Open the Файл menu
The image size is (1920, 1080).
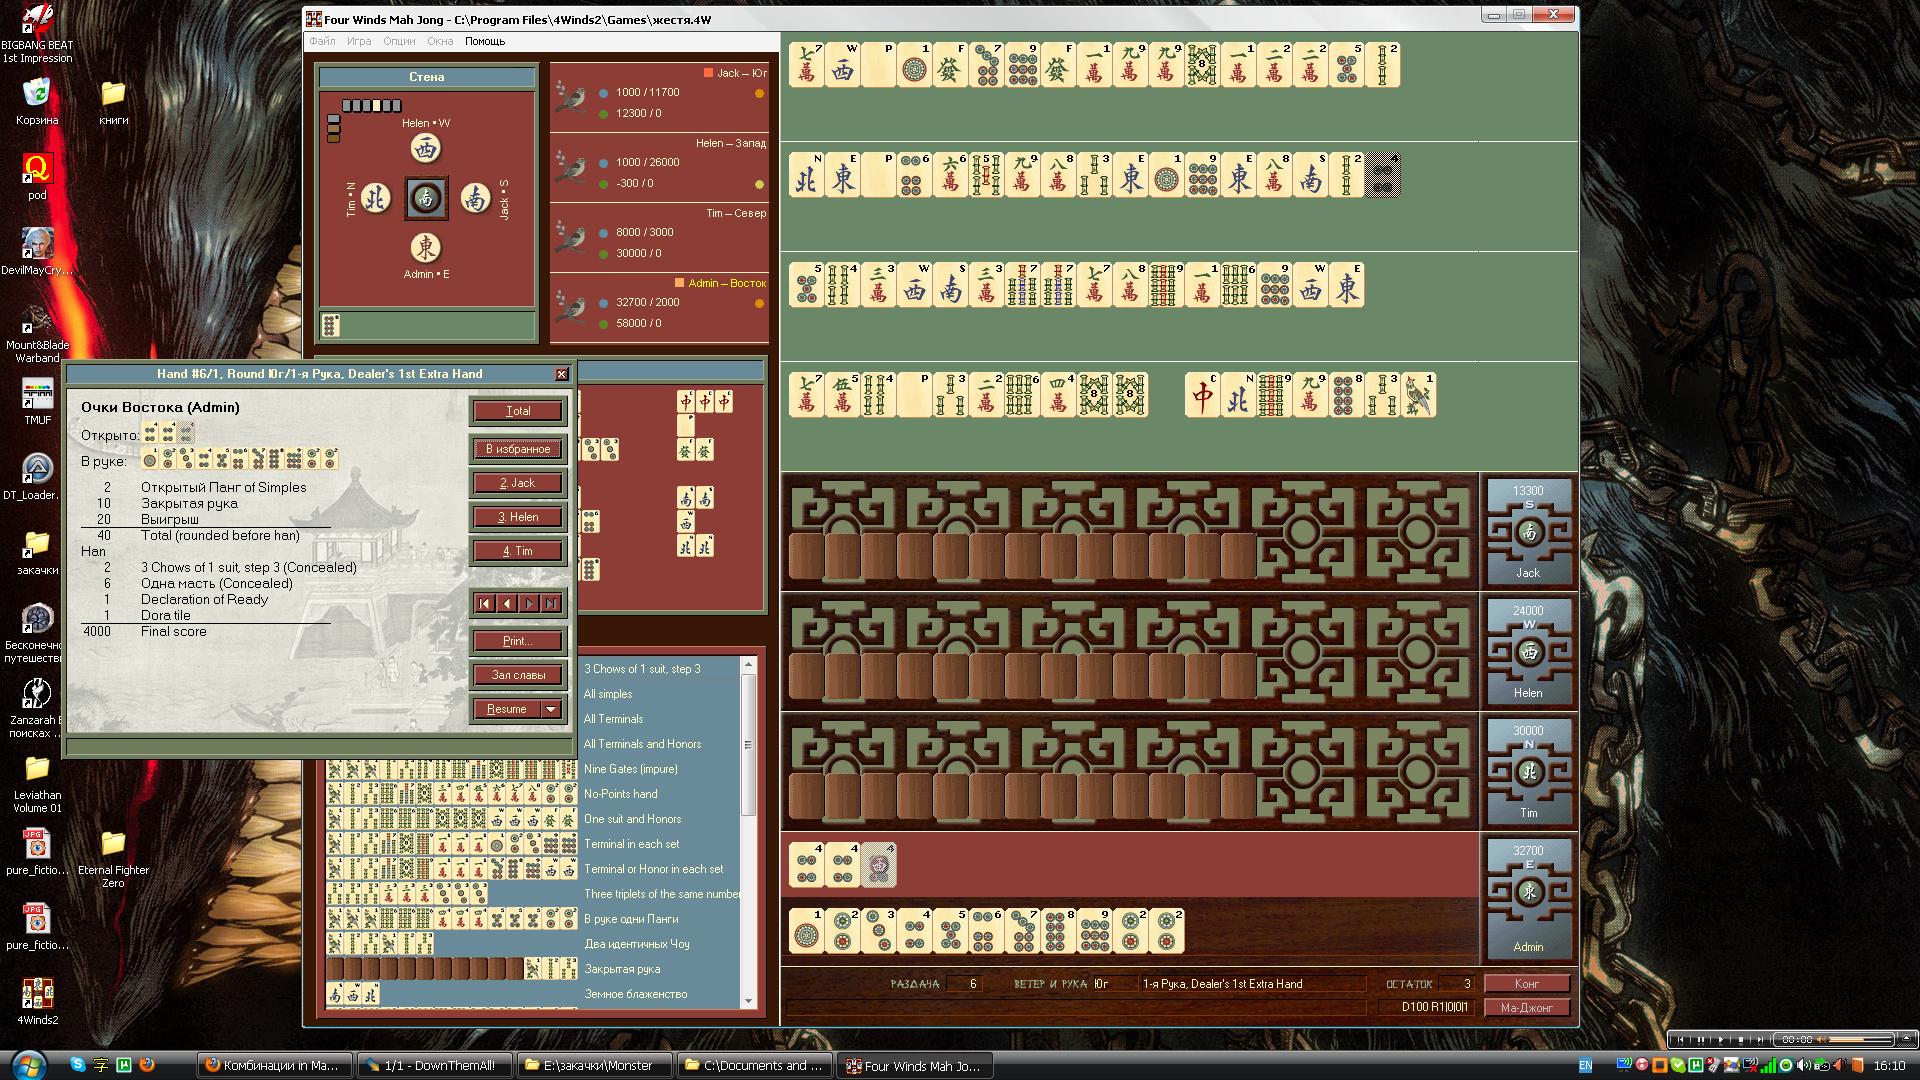pyautogui.click(x=322, y=41)
